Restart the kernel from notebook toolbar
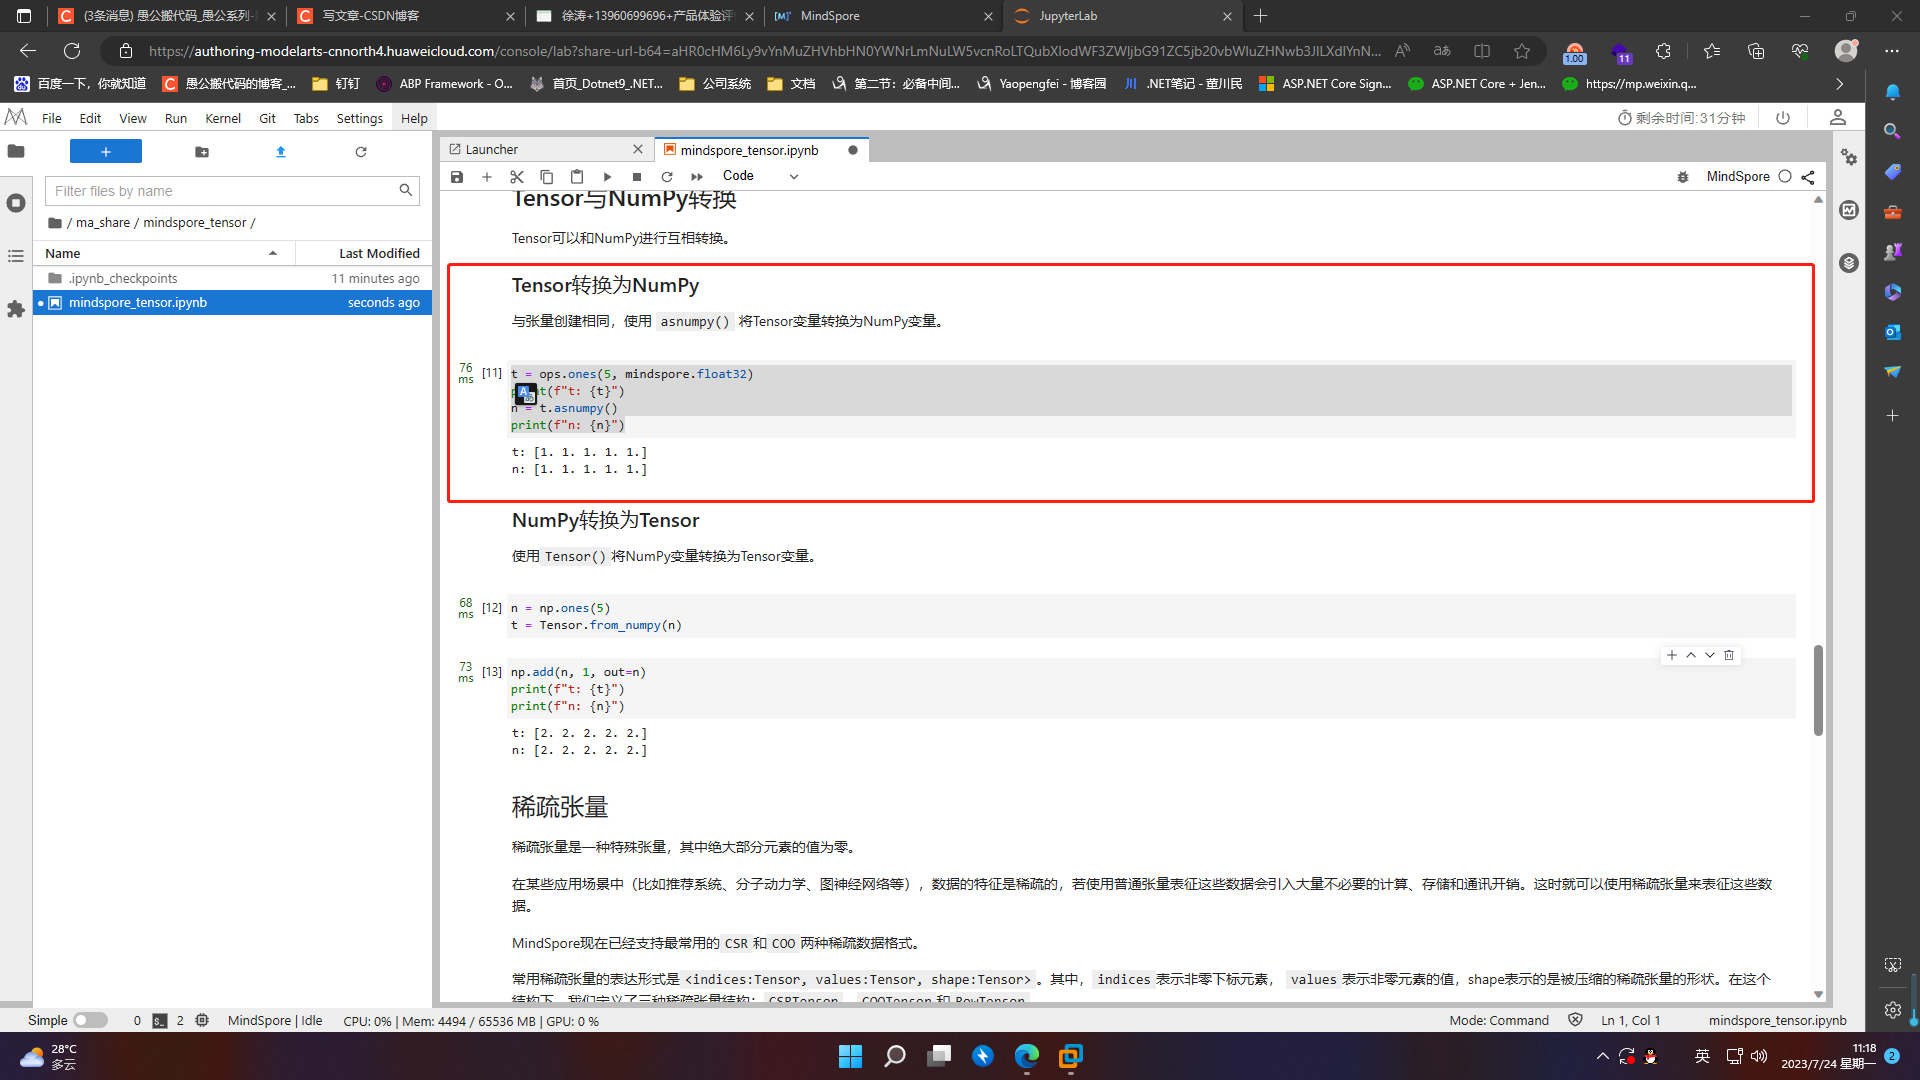This screenshot has width=1920, height=1080. [x=667, y=177]
